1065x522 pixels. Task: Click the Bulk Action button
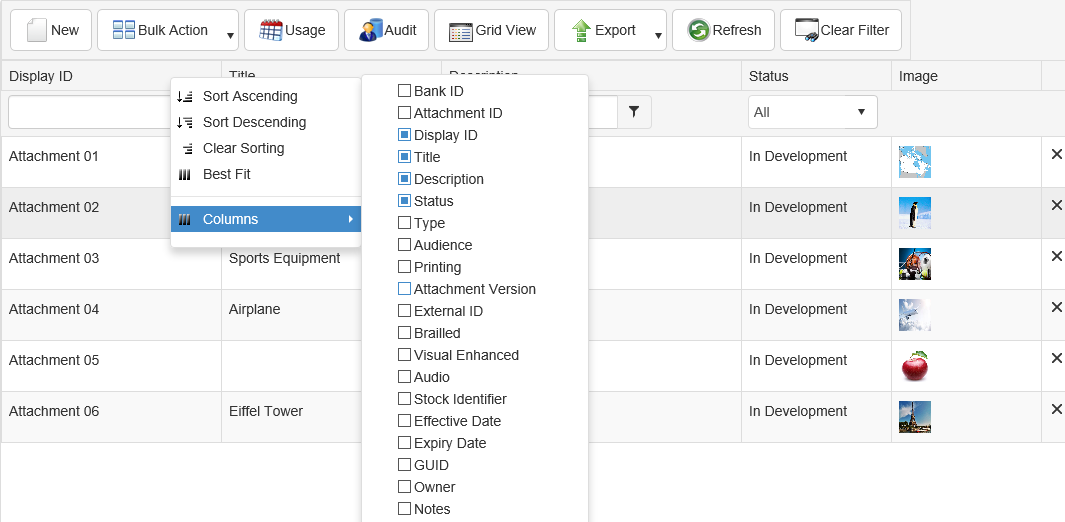tap(160, 30)
